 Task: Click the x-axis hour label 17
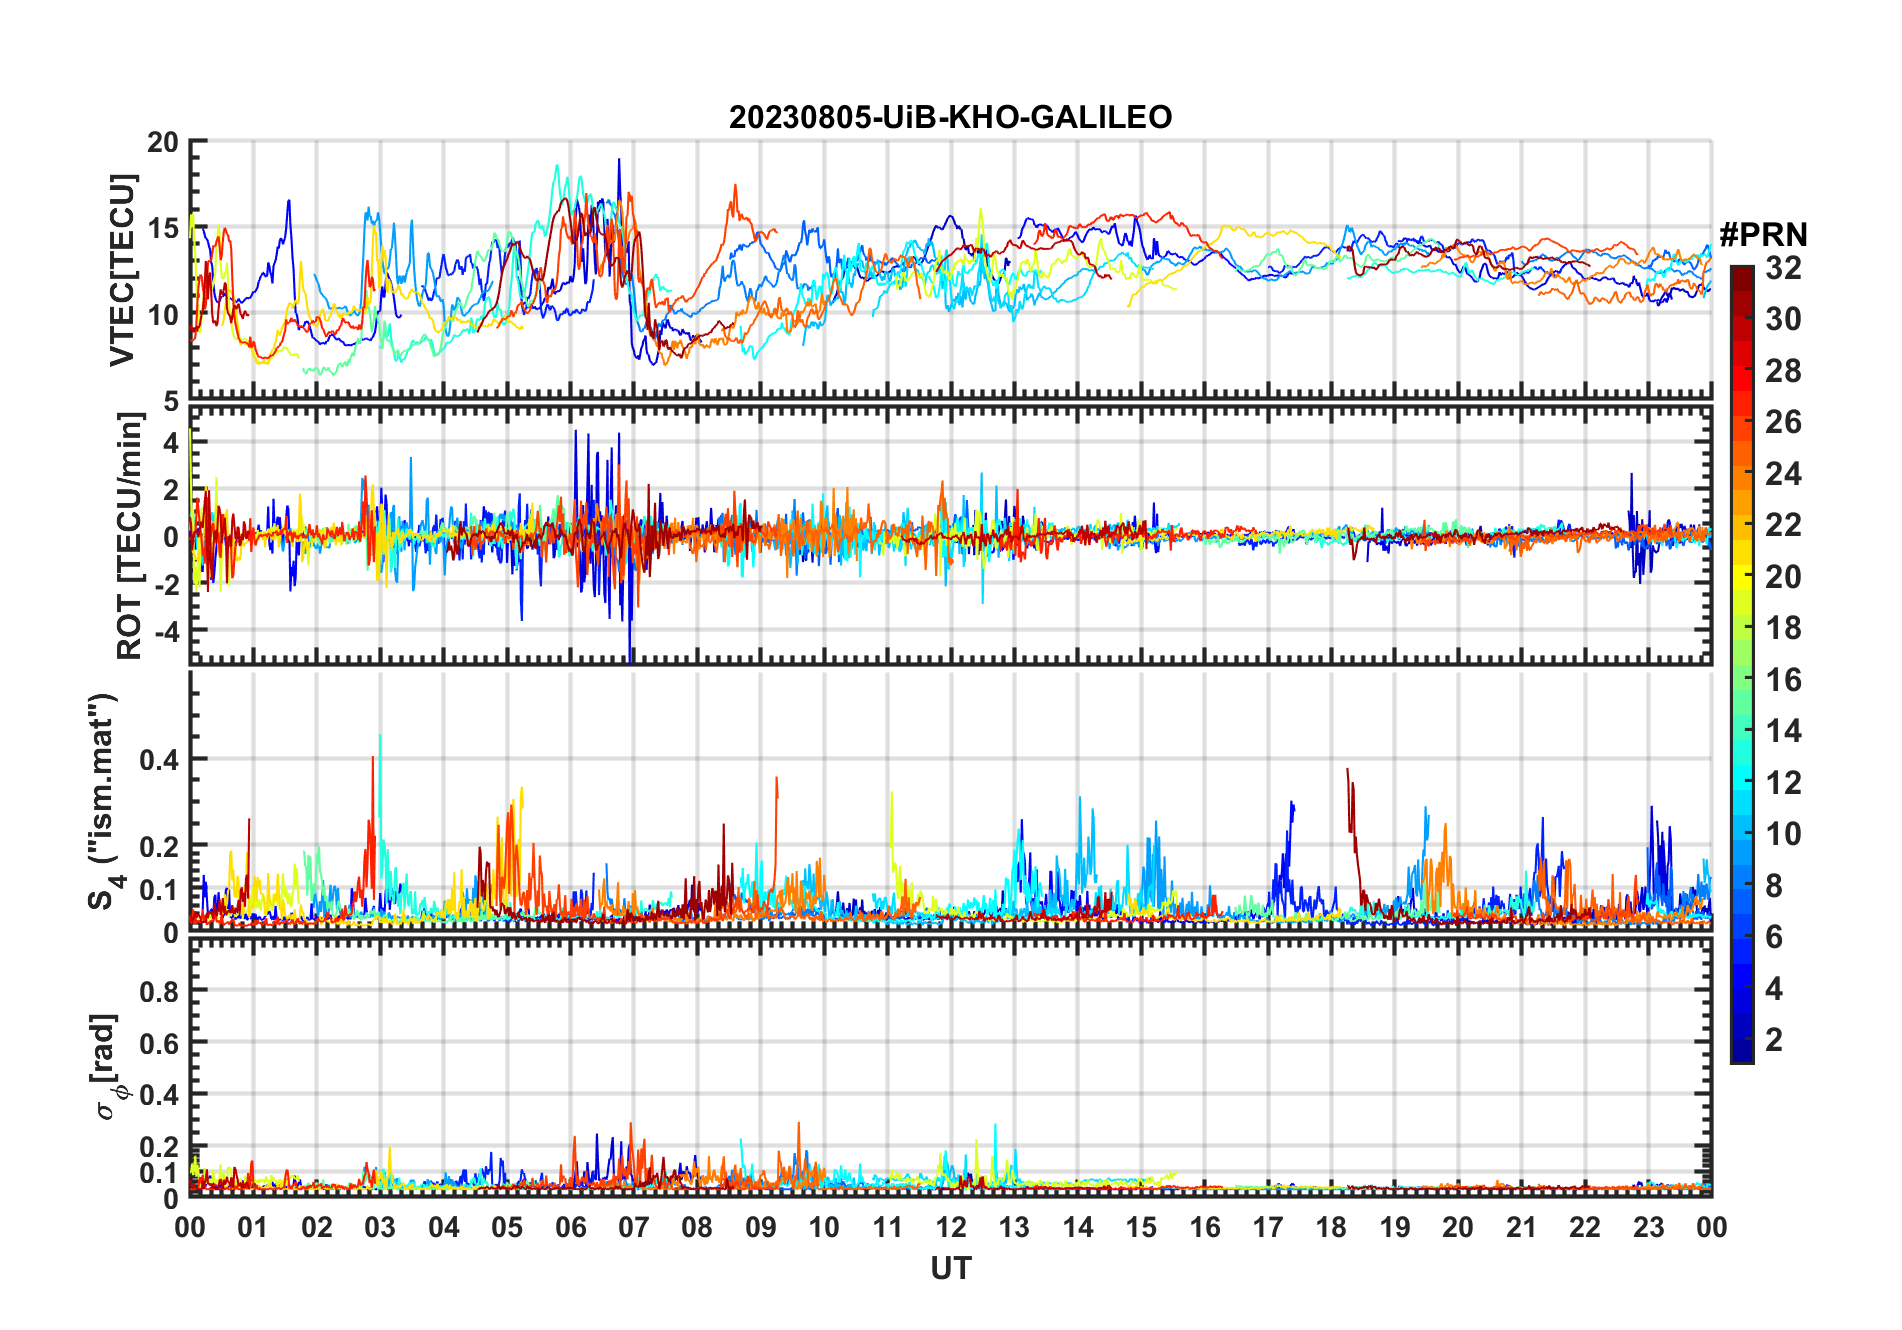(x=1268, y=1228)
